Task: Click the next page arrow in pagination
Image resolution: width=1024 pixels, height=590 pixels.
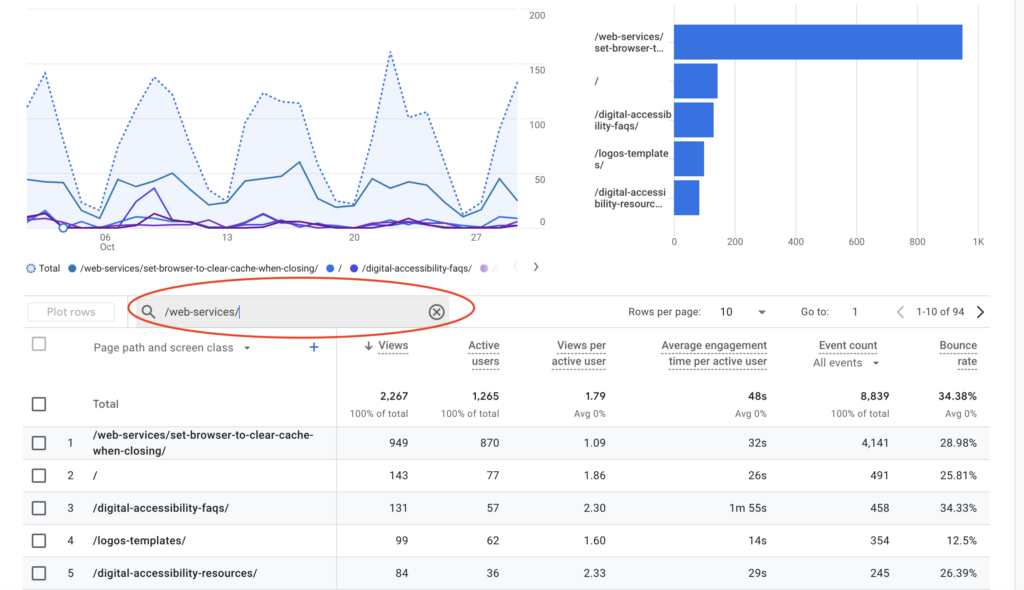Action: pyautogui.click(x=979, y=311)
